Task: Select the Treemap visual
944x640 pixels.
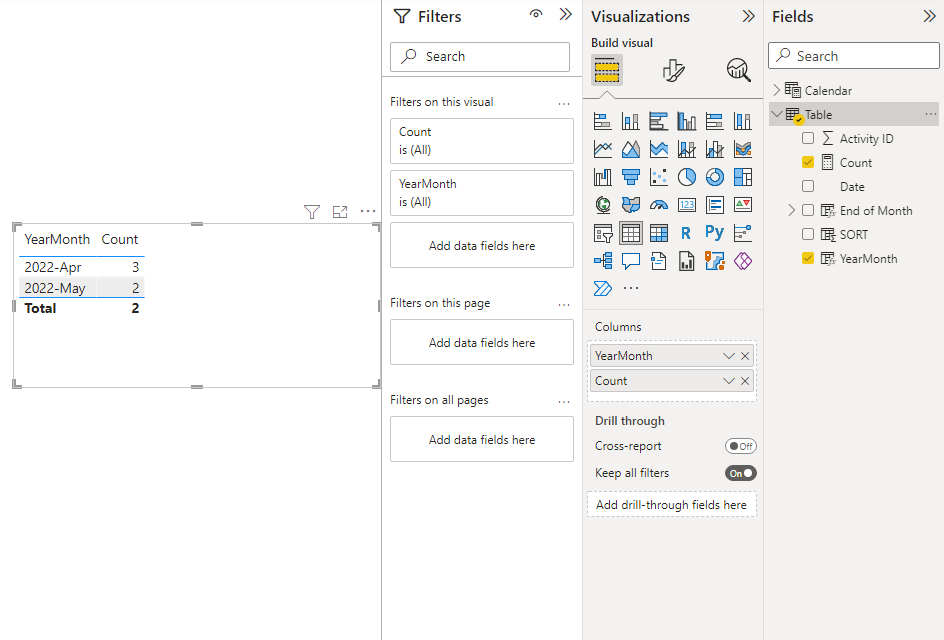Action: [x=743, y=177]
